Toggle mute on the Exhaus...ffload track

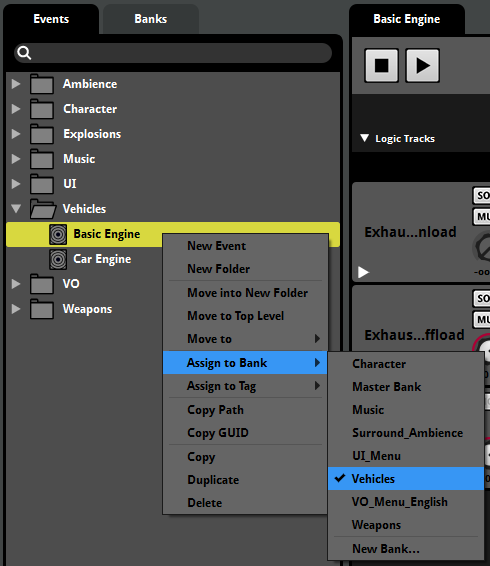(x=482, y=319)
